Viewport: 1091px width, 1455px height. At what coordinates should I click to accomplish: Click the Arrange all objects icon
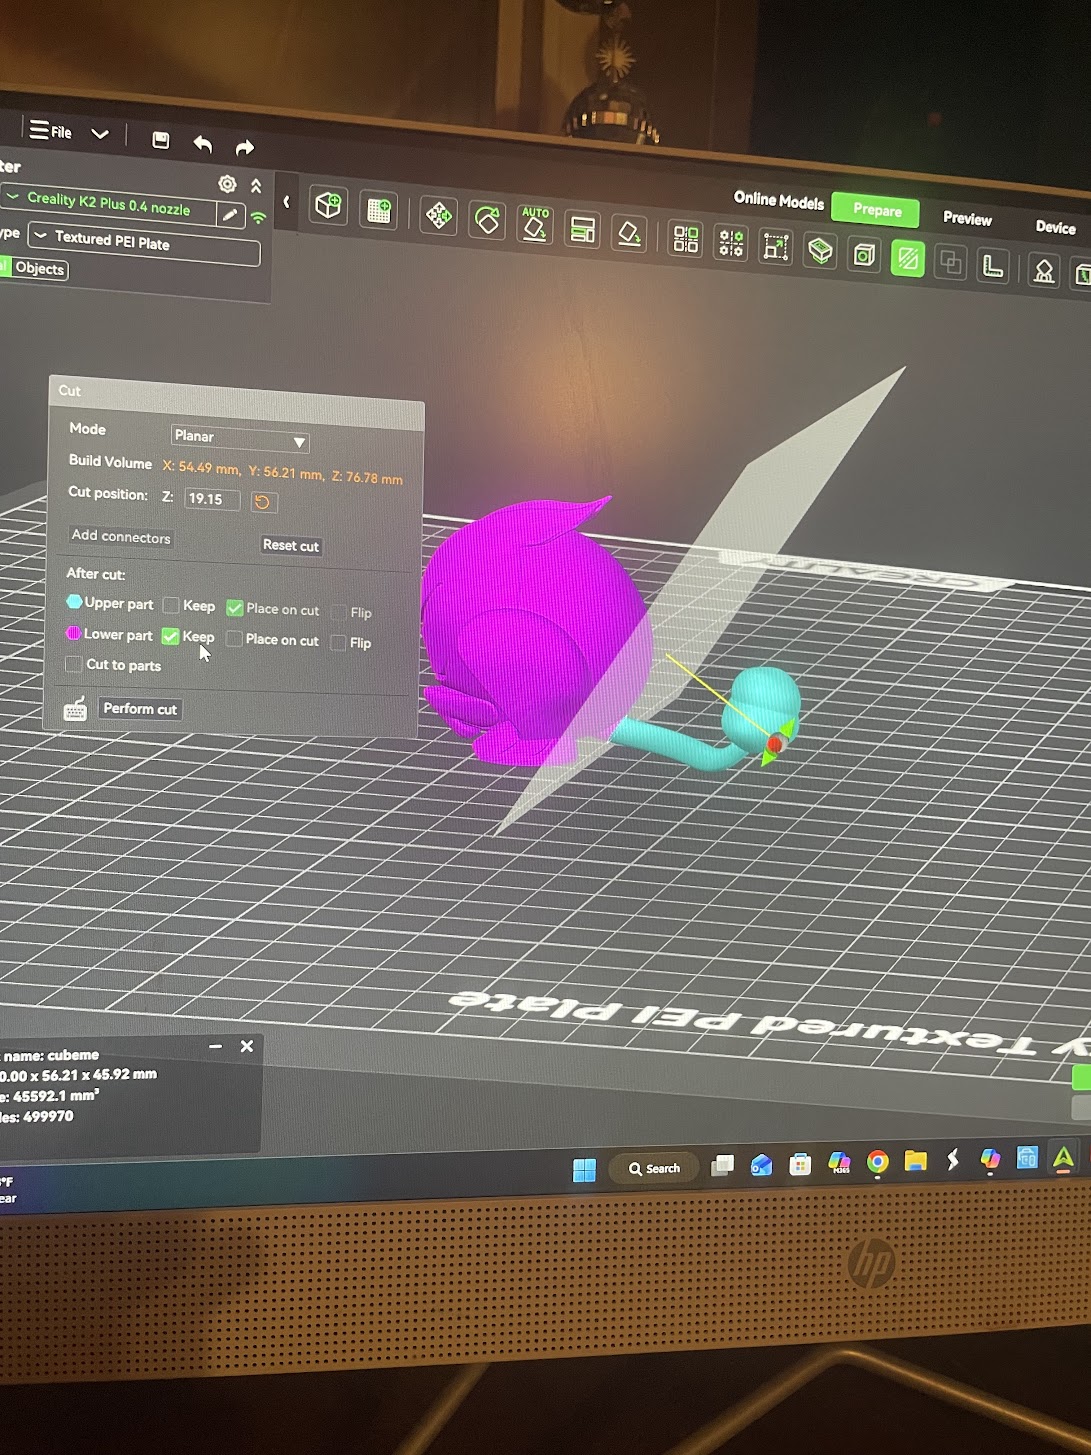[x=685, y=239]
